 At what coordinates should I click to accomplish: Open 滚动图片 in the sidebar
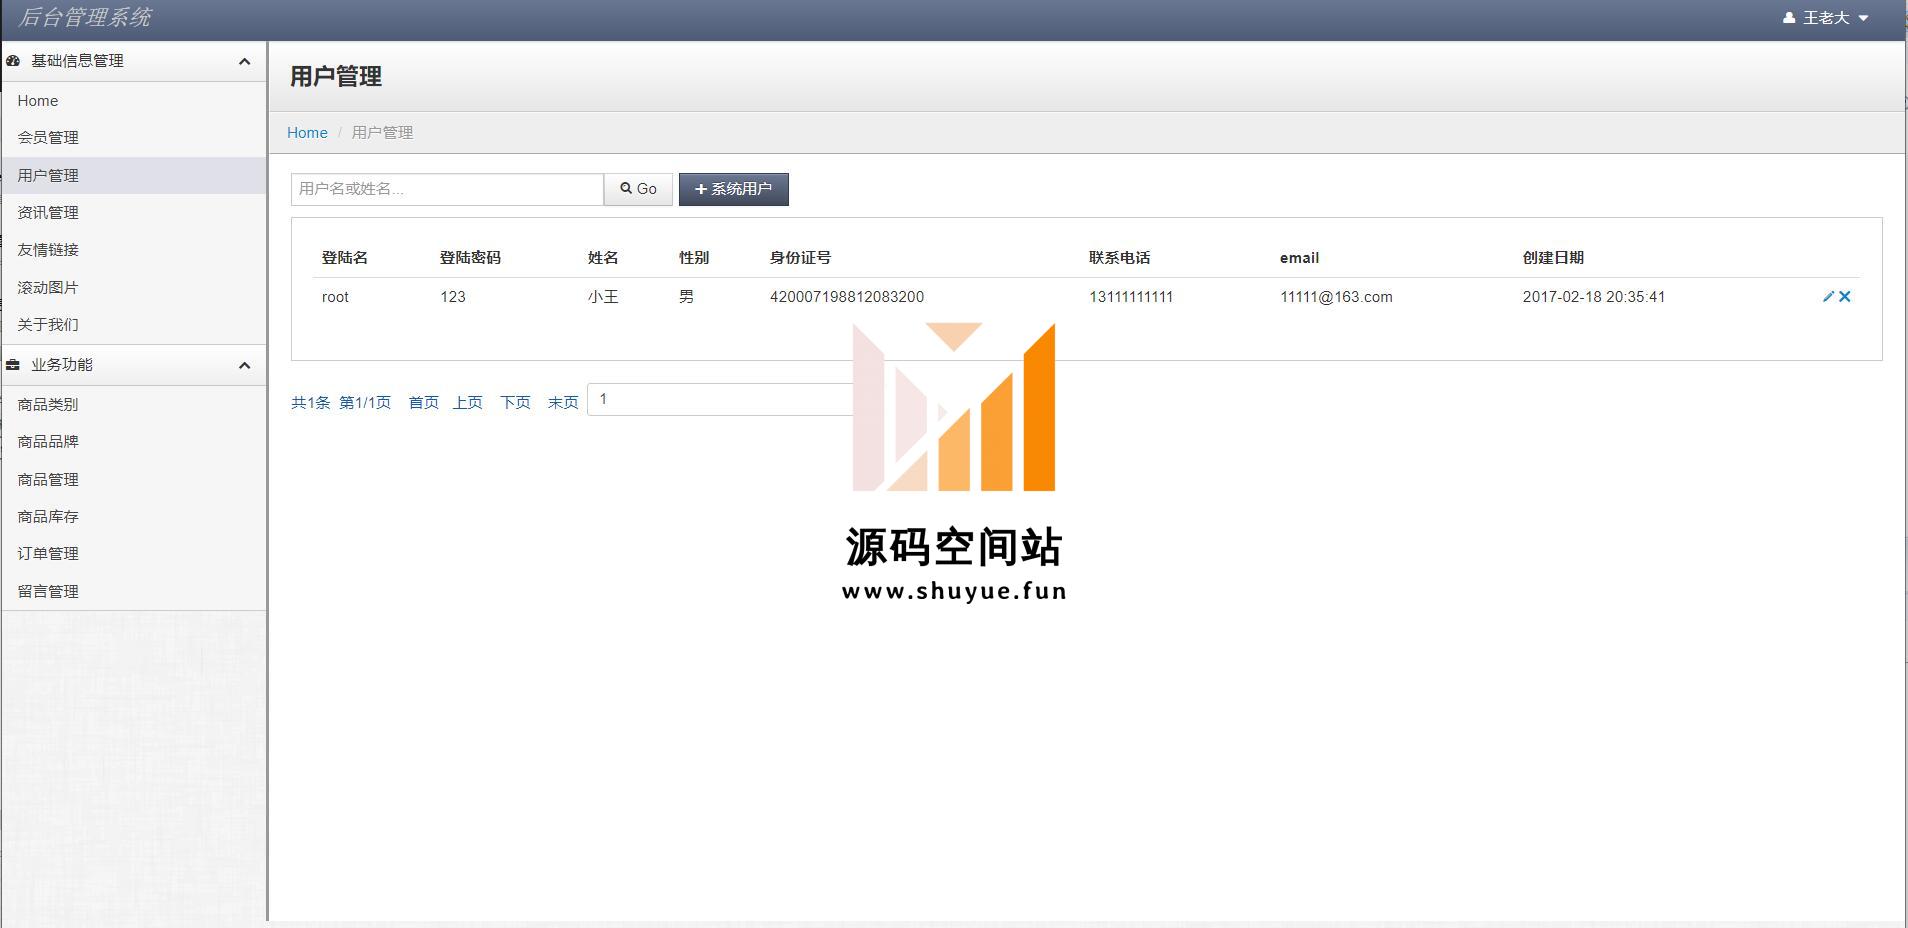click(133, 287)
